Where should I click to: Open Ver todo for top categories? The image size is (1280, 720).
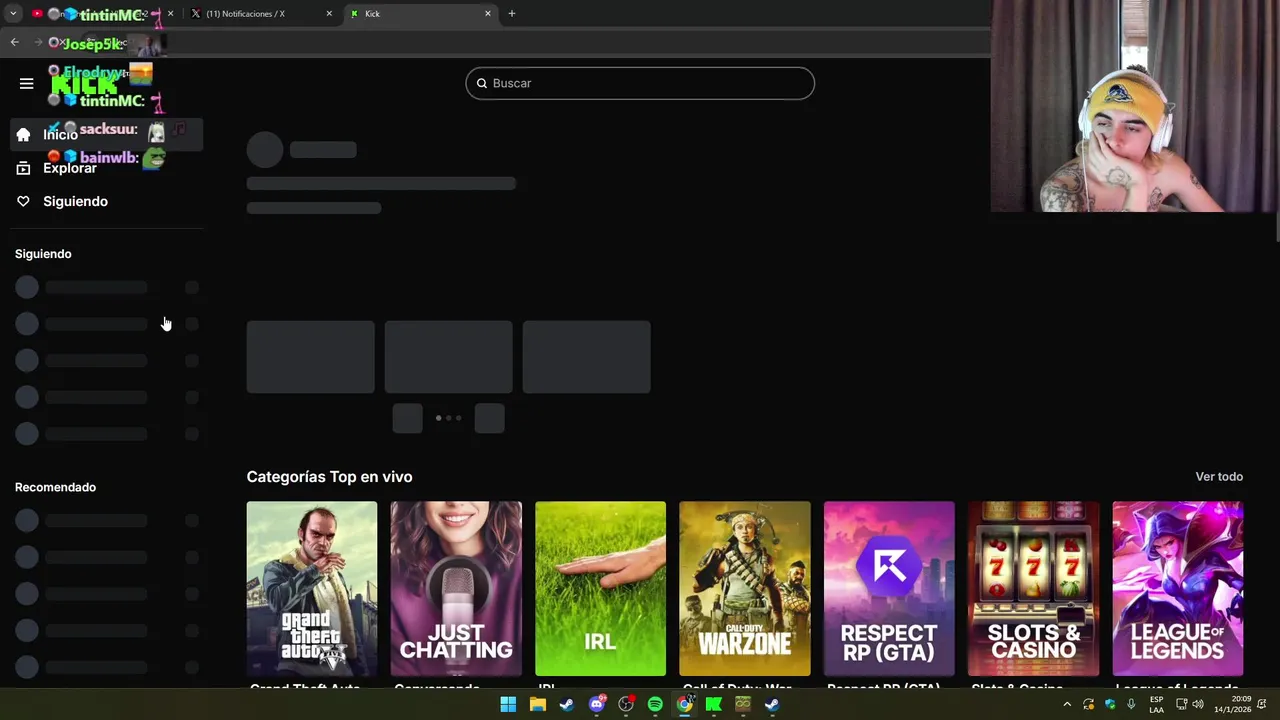1219,476
